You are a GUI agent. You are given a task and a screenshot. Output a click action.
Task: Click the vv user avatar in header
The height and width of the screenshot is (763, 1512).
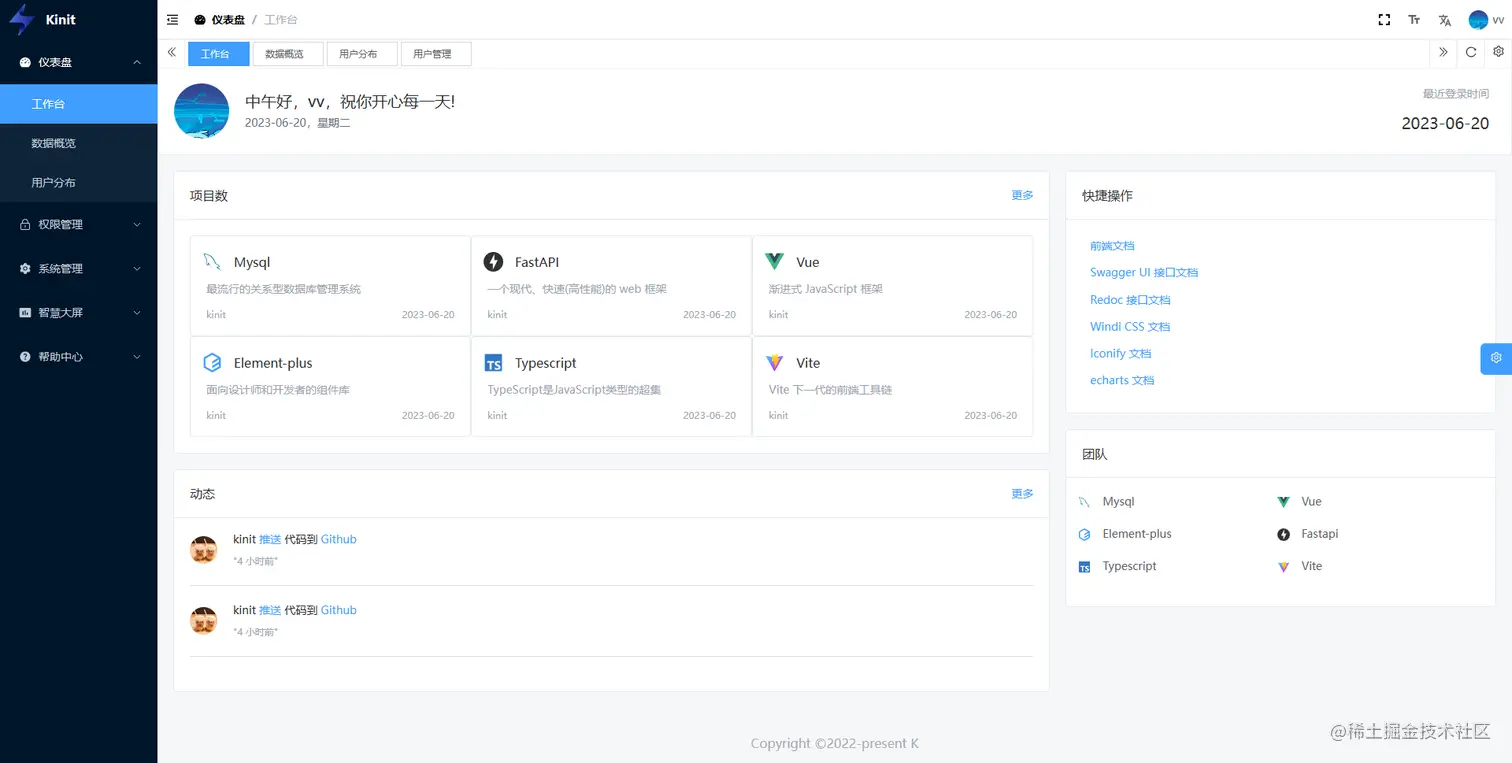click(1478, 20)
